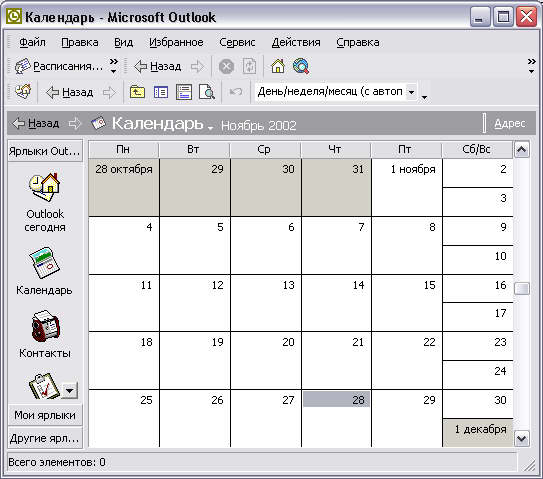Select the Мои ярлыки group button
543x479 pixels.
coord(45,415)
